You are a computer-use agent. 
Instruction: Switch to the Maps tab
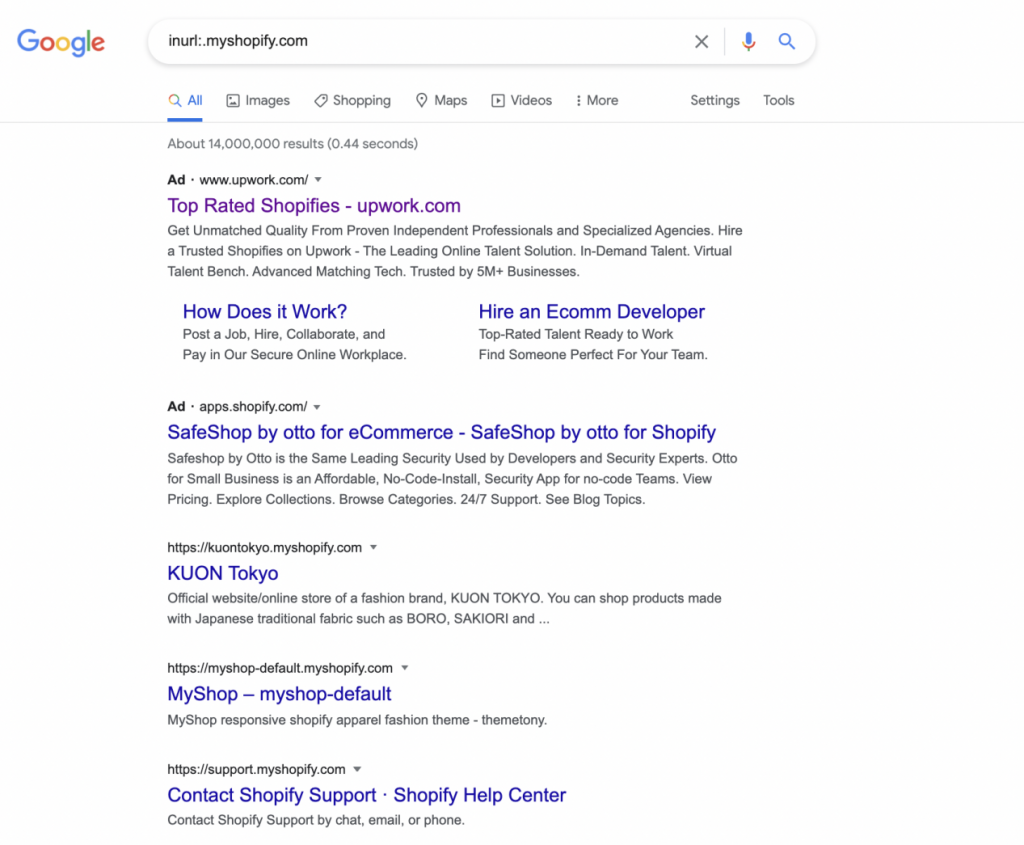click(x=441, y=101)
